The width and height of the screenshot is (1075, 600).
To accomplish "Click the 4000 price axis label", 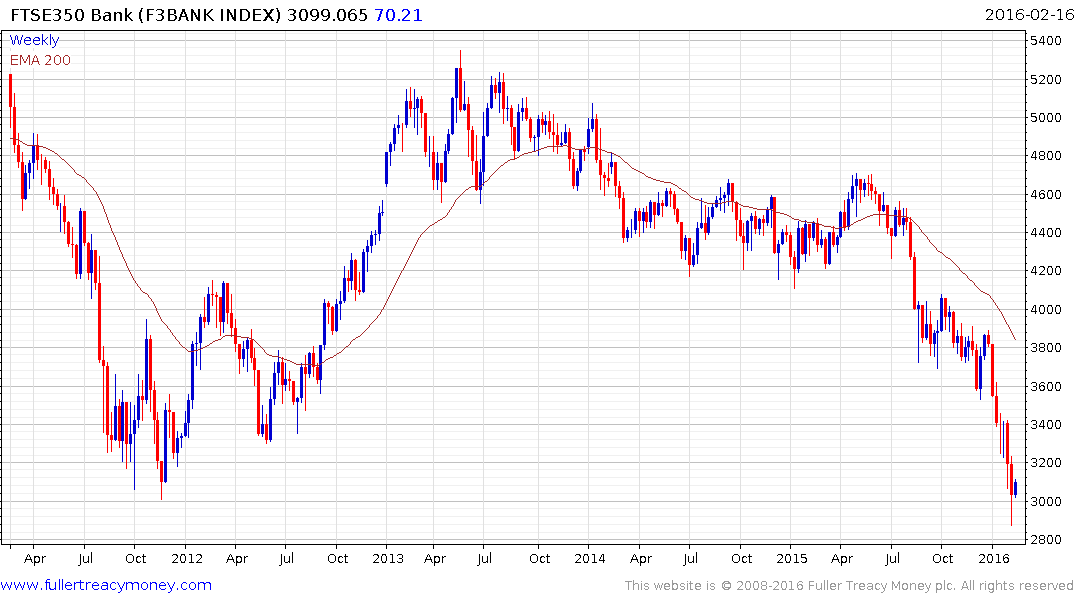I will pyautogui.click(x=1046, y=310).
